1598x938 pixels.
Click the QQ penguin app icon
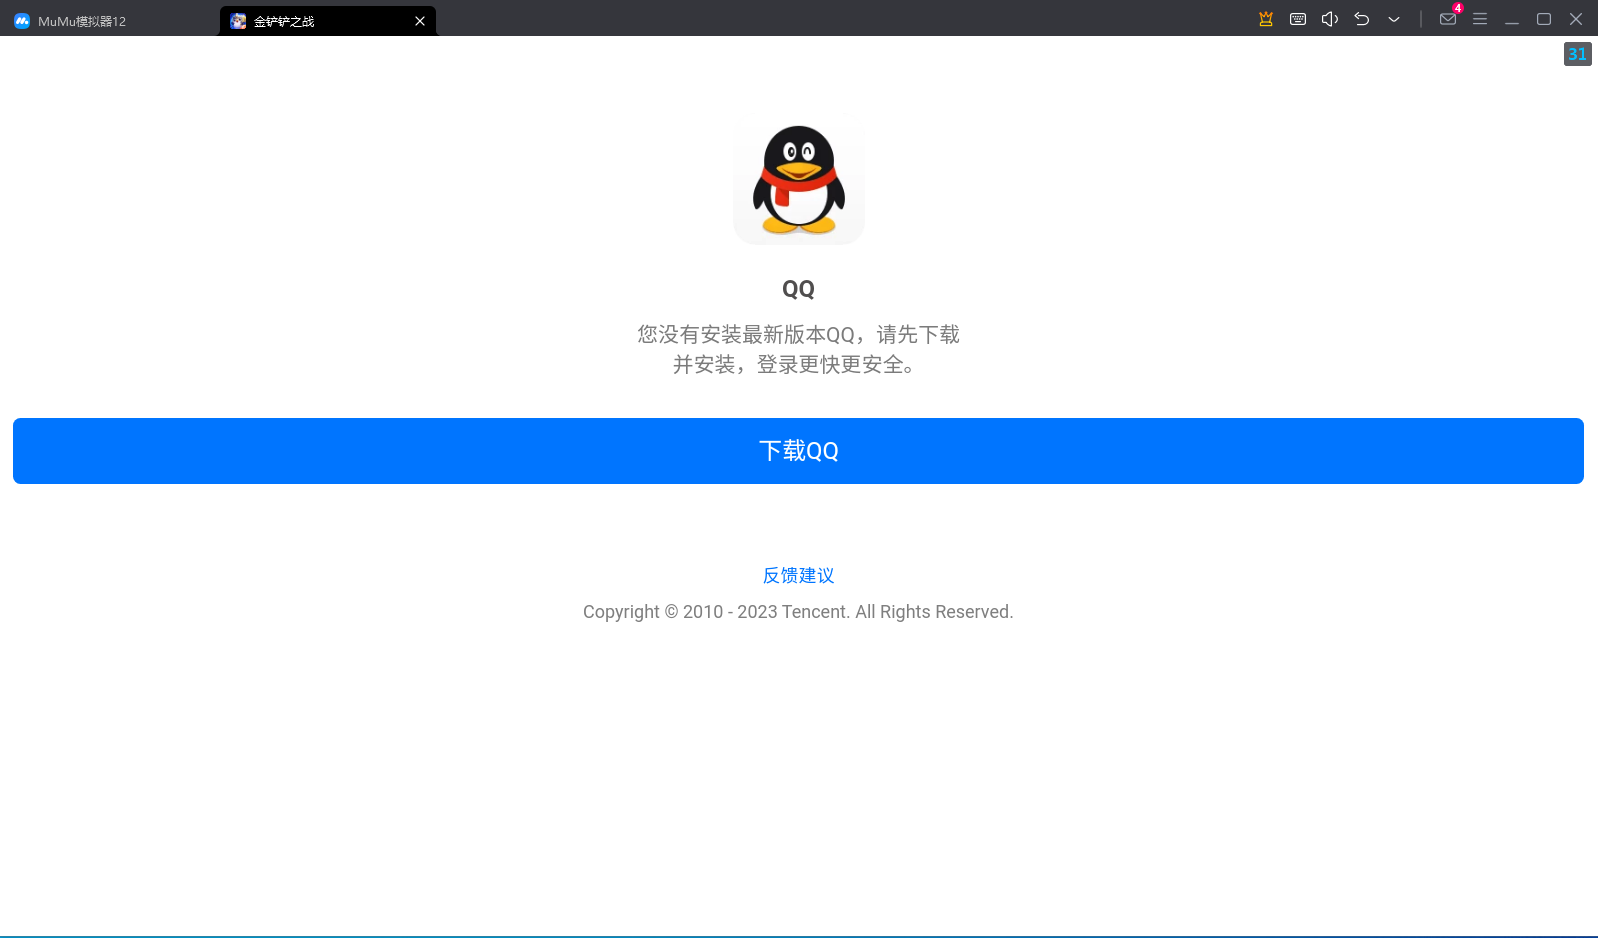[x=799, y=179]
